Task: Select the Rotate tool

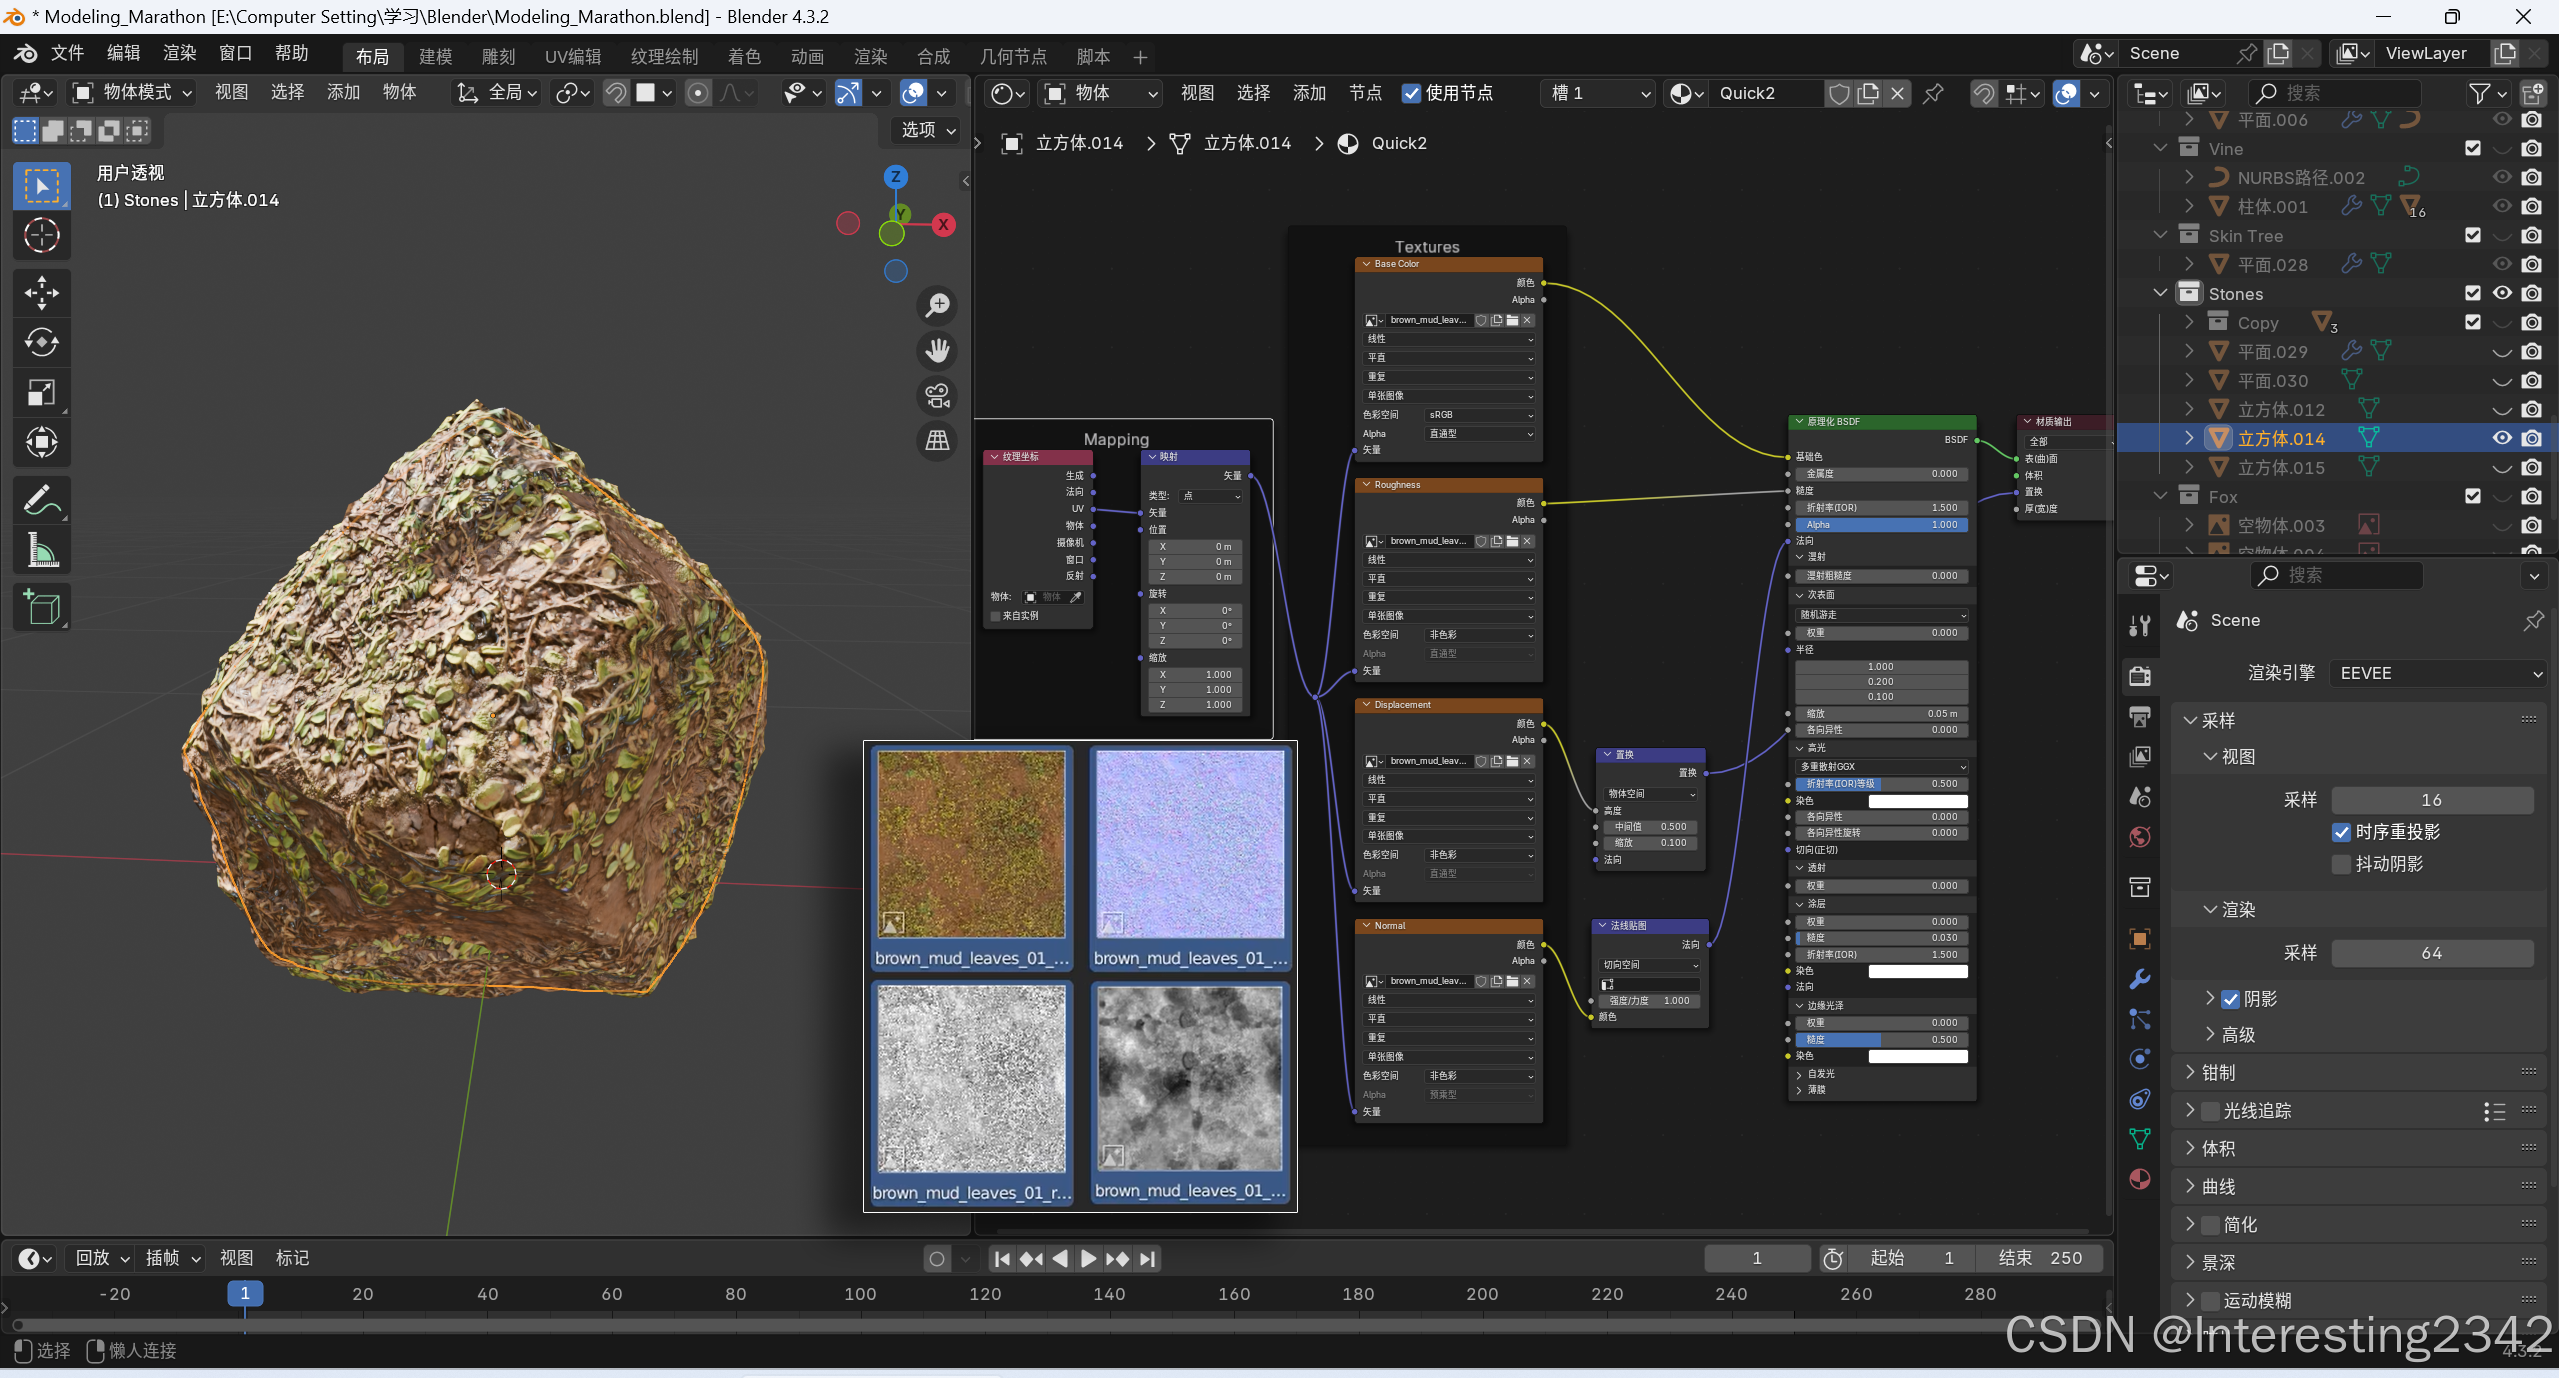Action: pyautogui.click(x=41, y=342)
